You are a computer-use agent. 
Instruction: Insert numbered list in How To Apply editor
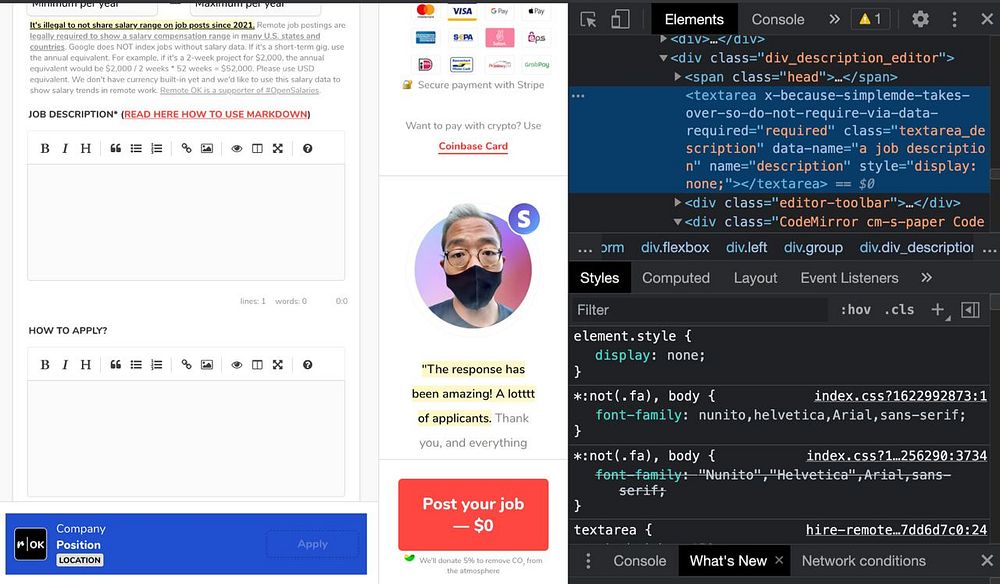click(156, 365)
